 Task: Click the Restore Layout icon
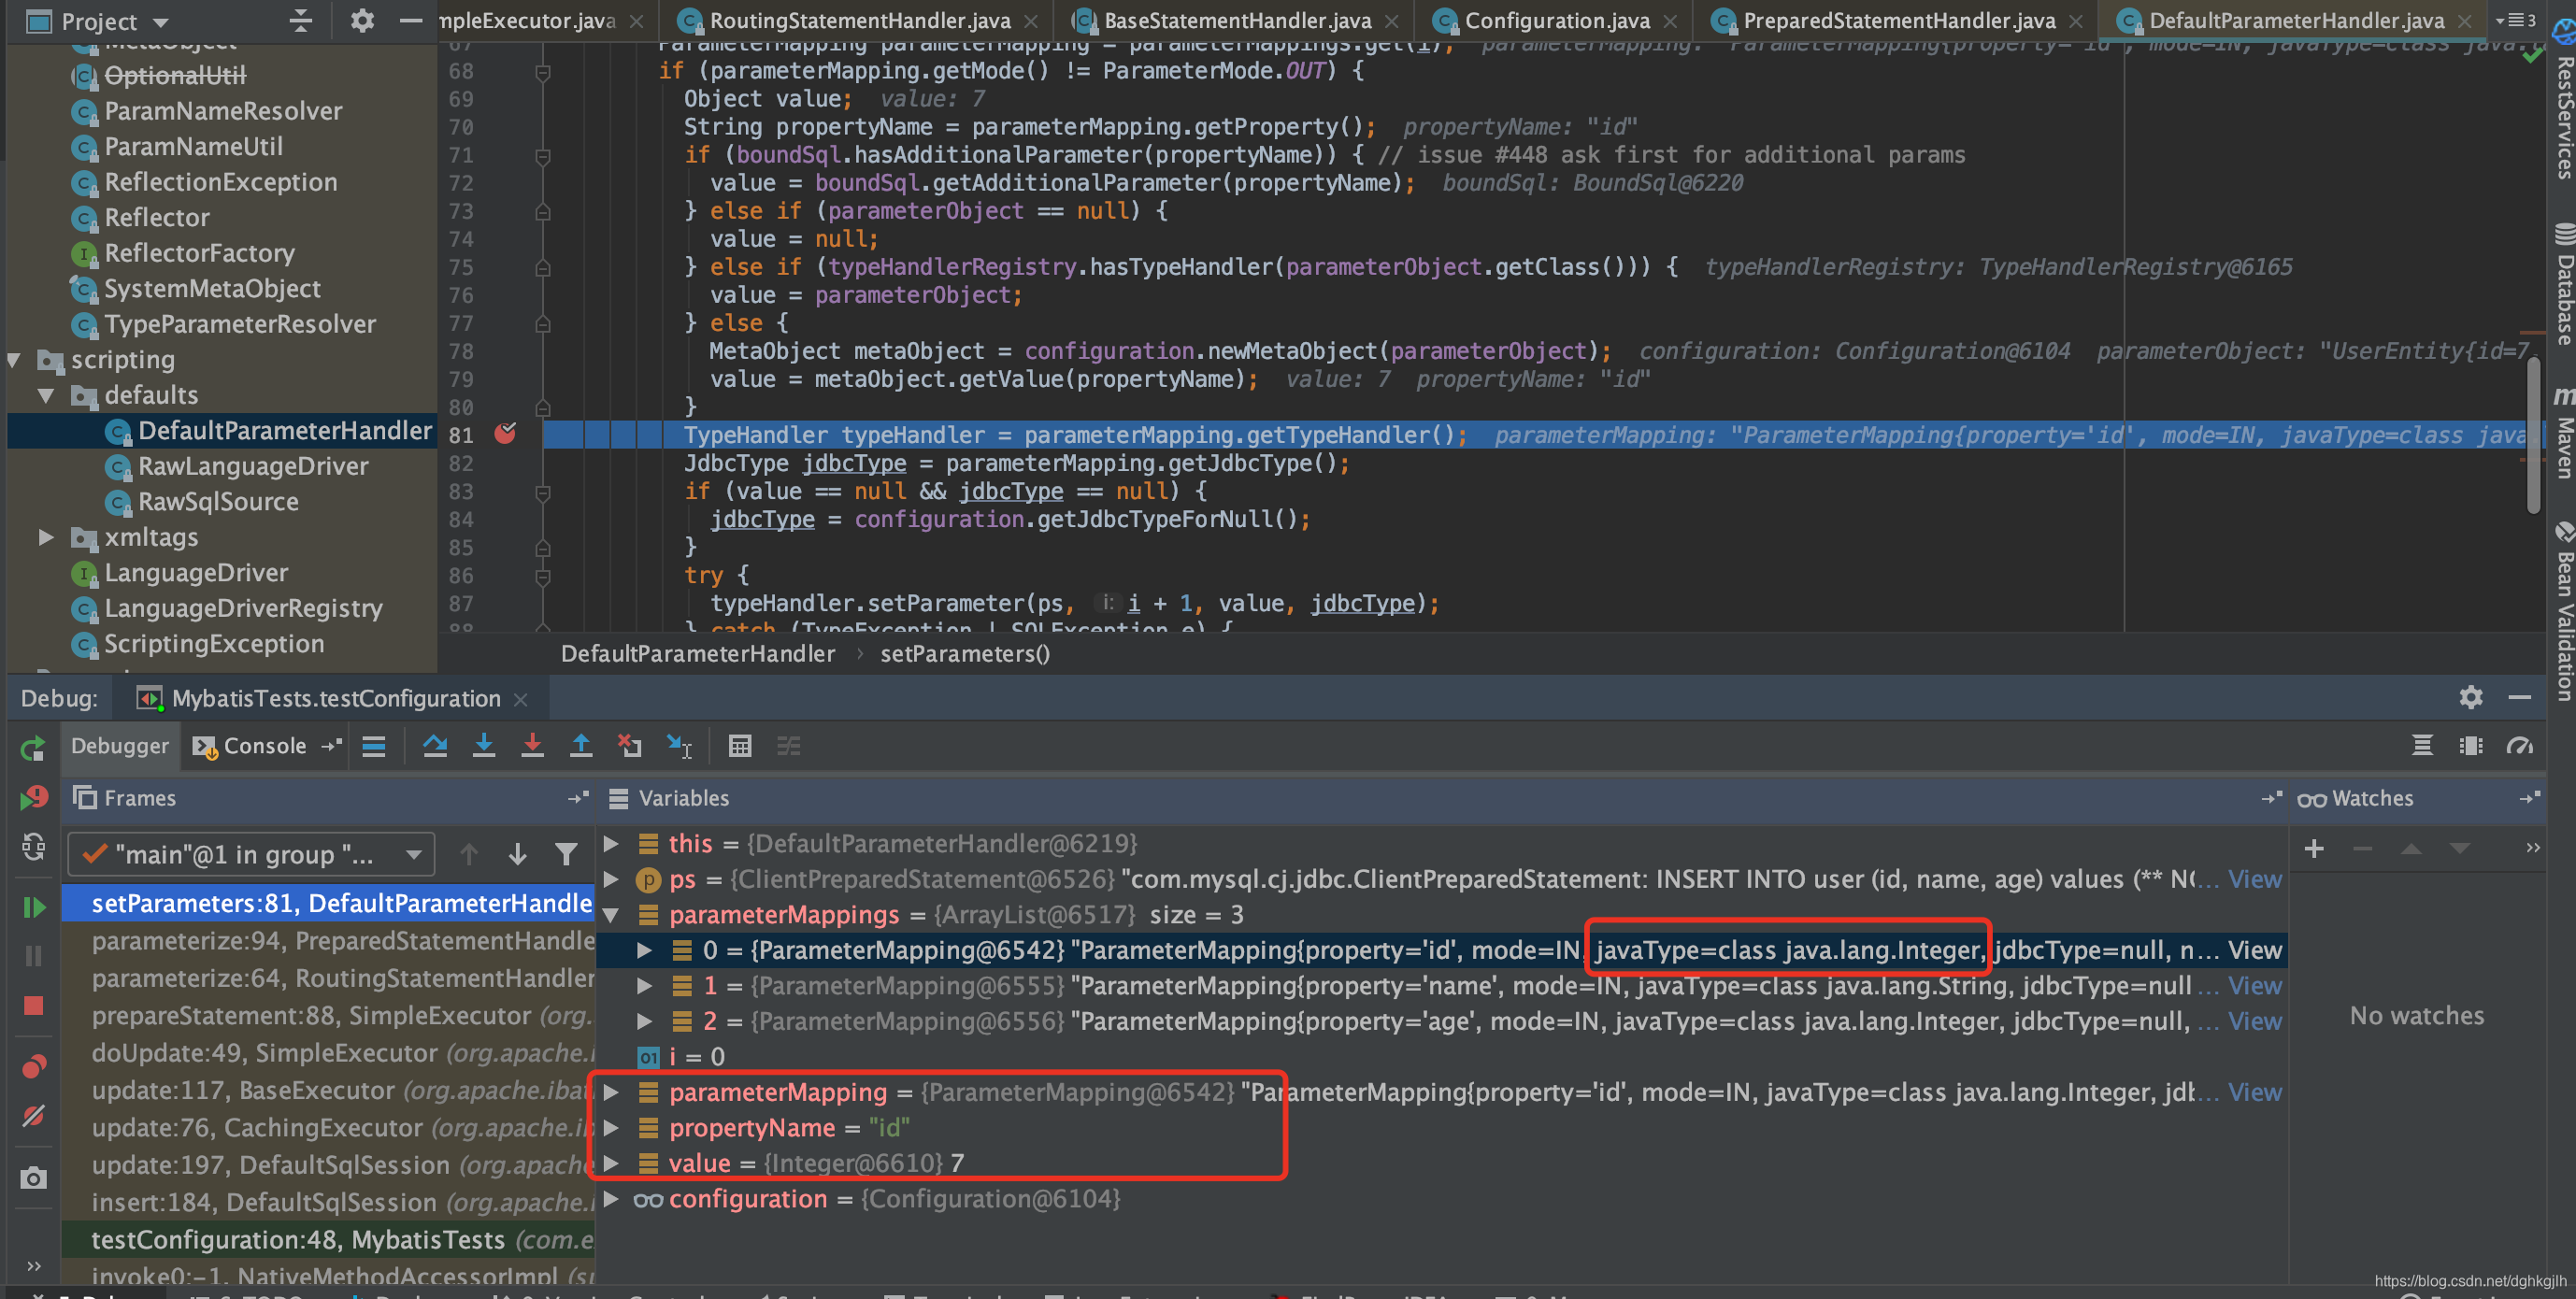(2422, 746)
